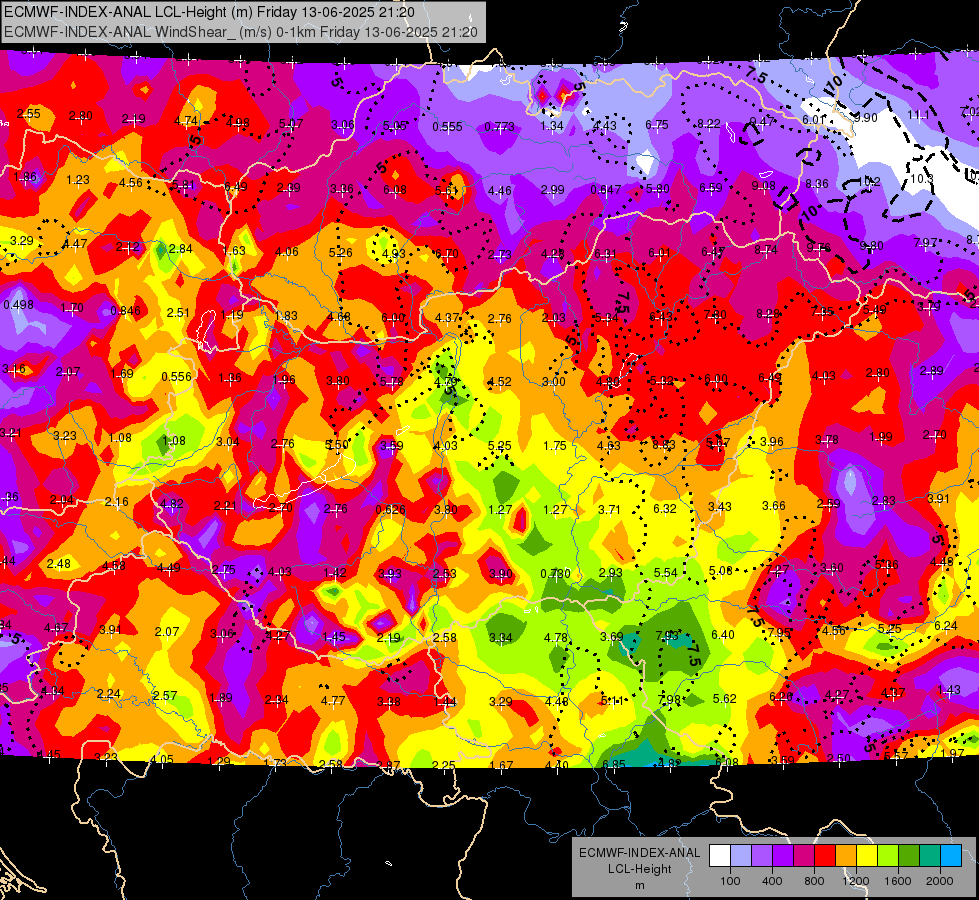
Task: Click the wind shear value 7.80
Action: [715, 315]
